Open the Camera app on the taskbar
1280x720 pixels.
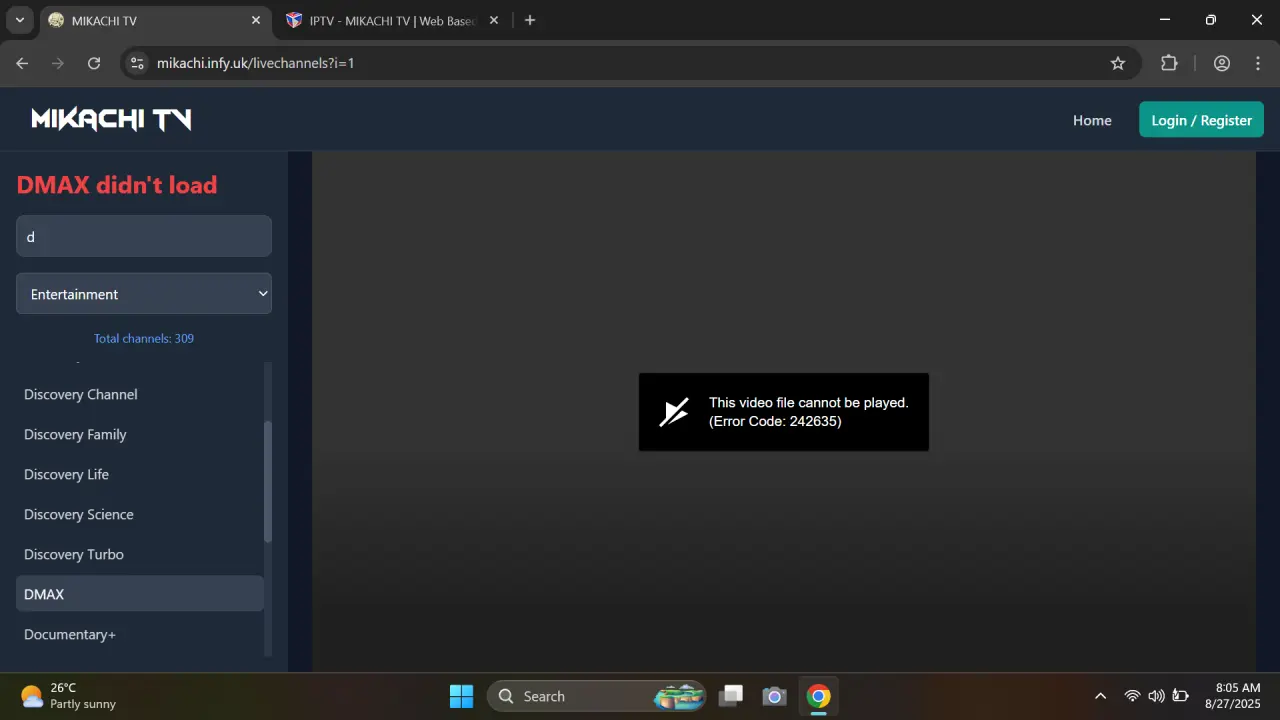click(x=773, y=696)
